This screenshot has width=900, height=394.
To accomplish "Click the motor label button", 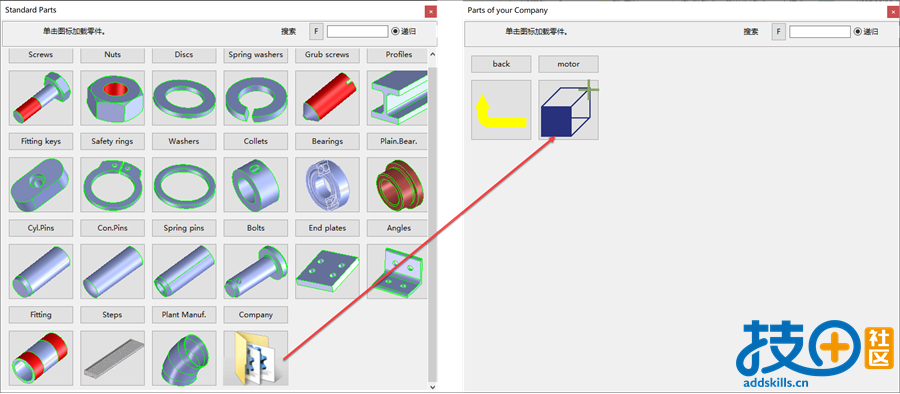I will (x=568, y=64).
